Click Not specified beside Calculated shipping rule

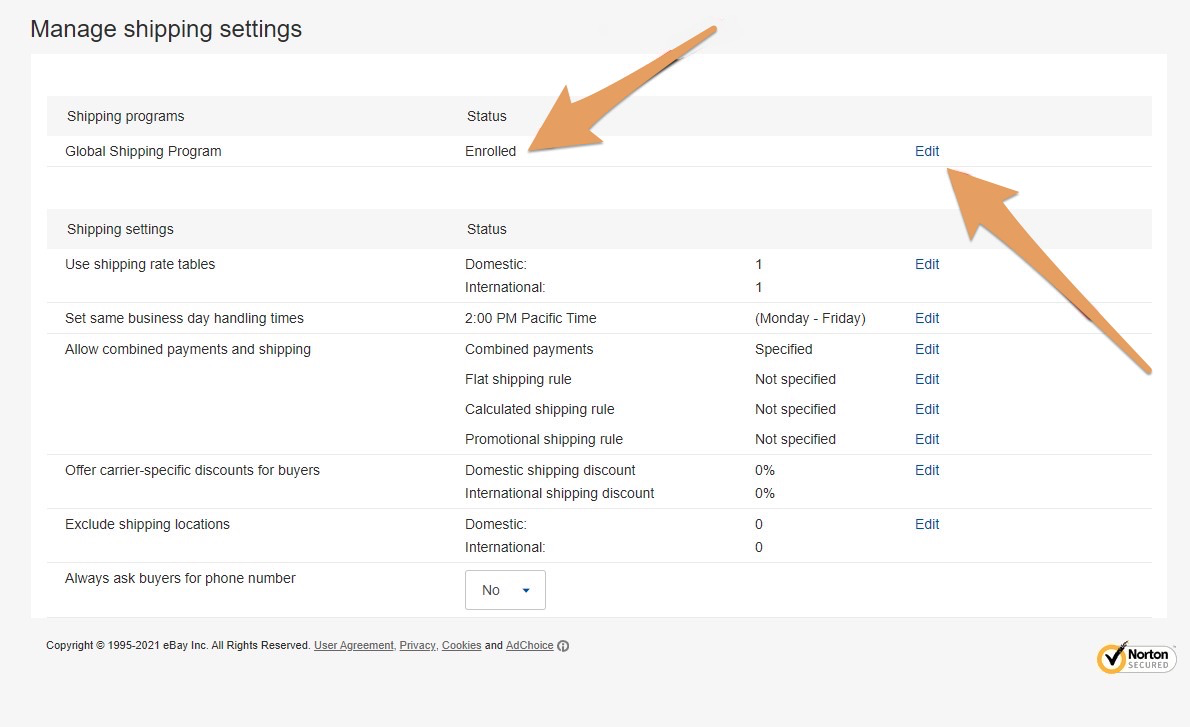tap(795, 409)
